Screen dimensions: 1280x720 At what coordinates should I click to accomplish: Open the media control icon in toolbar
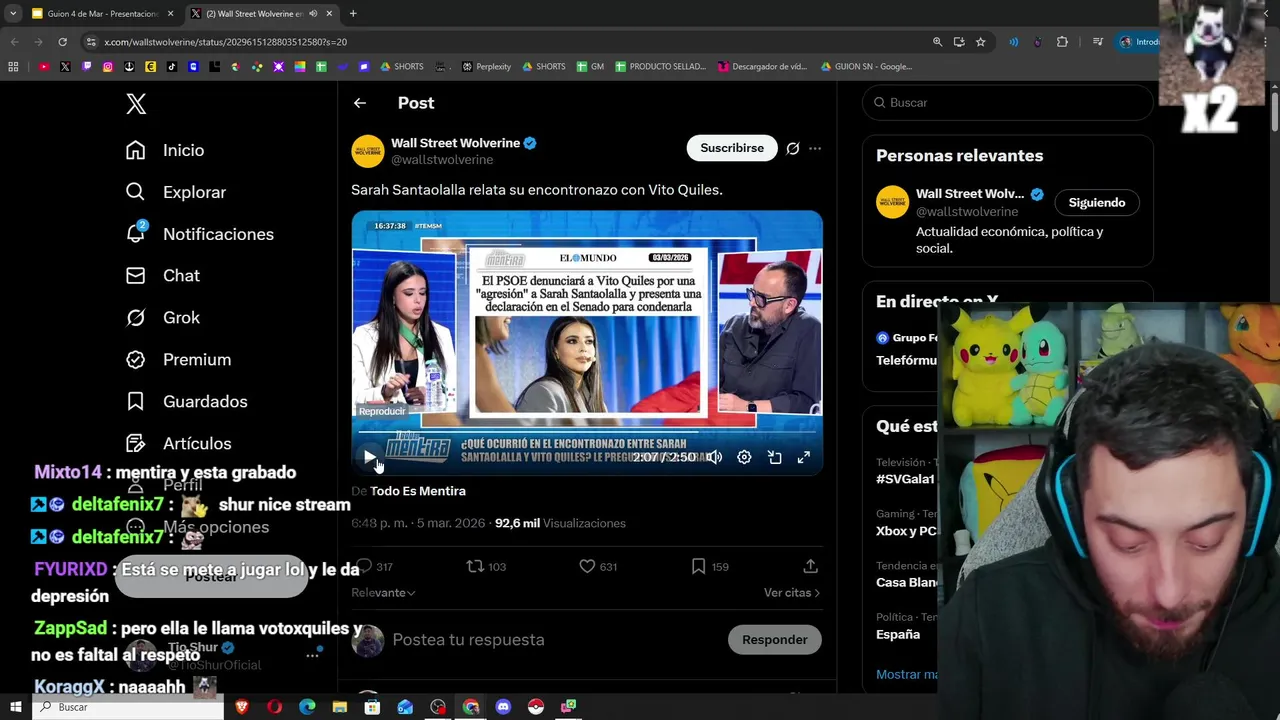[1098, 42]
